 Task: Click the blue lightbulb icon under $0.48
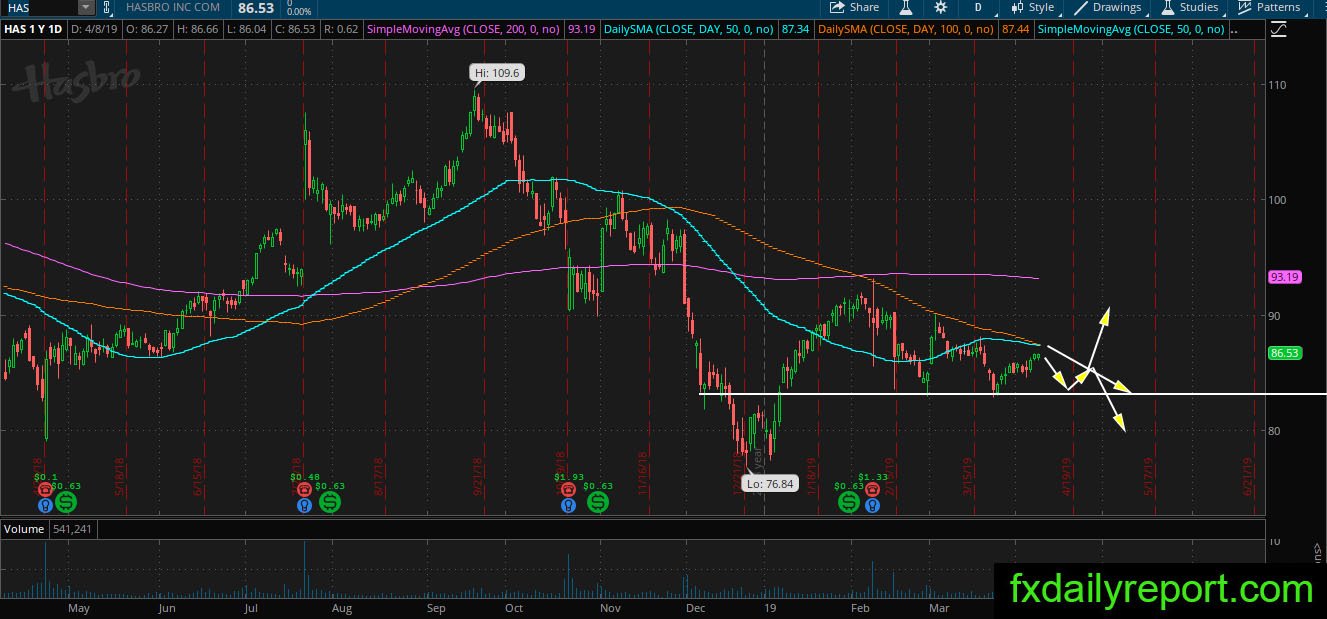pos(303,505)
